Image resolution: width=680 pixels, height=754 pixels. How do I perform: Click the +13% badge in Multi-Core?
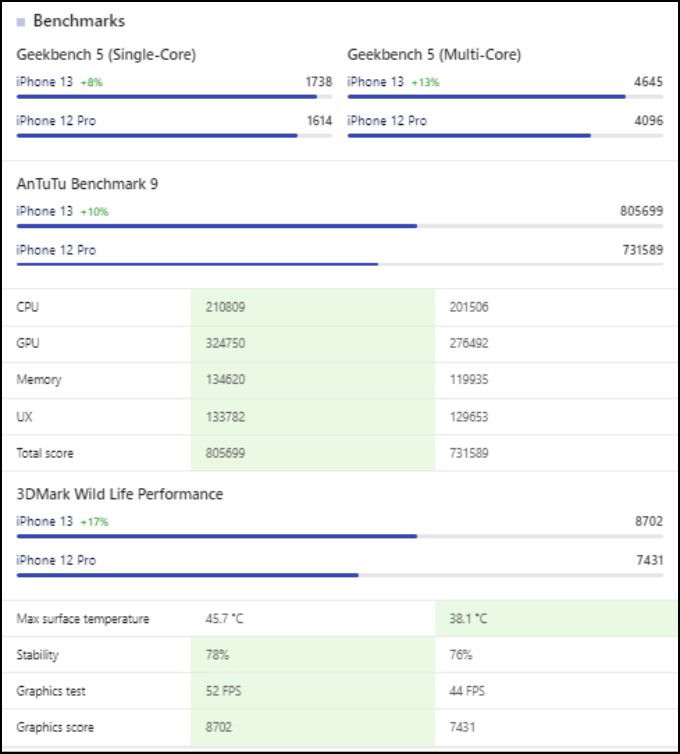(x=426, y=83)
